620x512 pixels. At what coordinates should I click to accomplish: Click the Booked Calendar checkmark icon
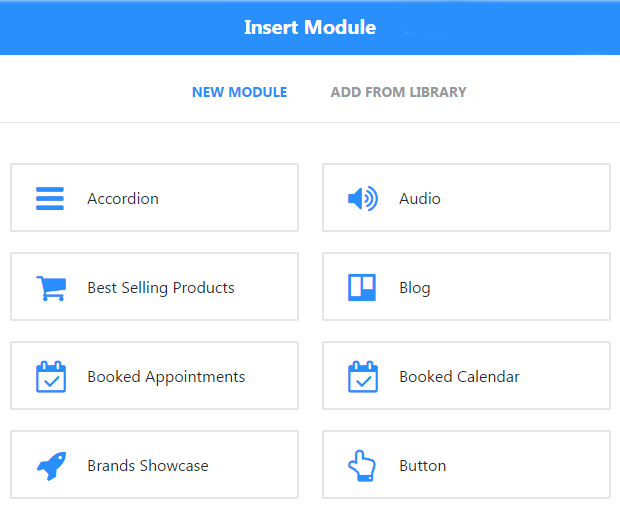coord(363,377)
